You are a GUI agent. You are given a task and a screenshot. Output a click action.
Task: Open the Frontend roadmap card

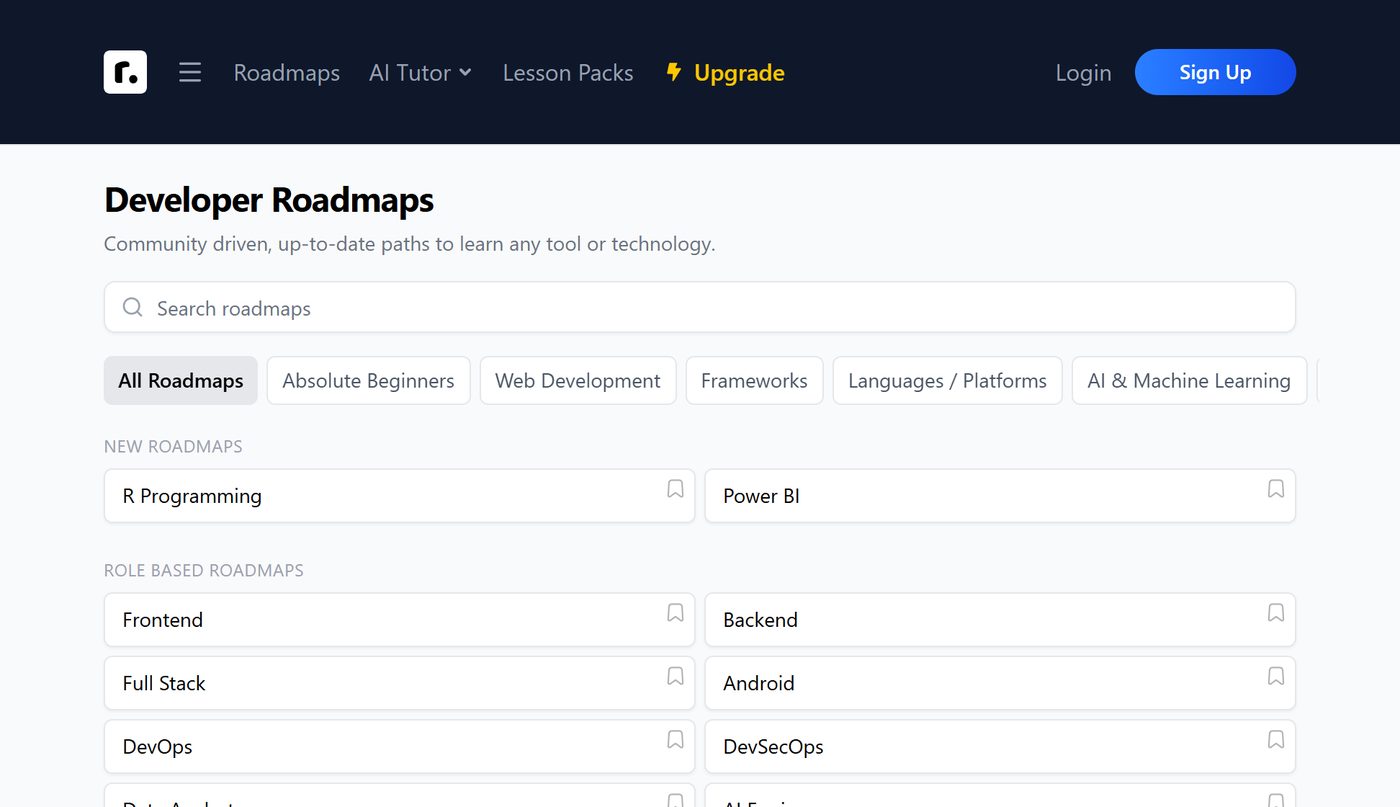tap(399, 620)
